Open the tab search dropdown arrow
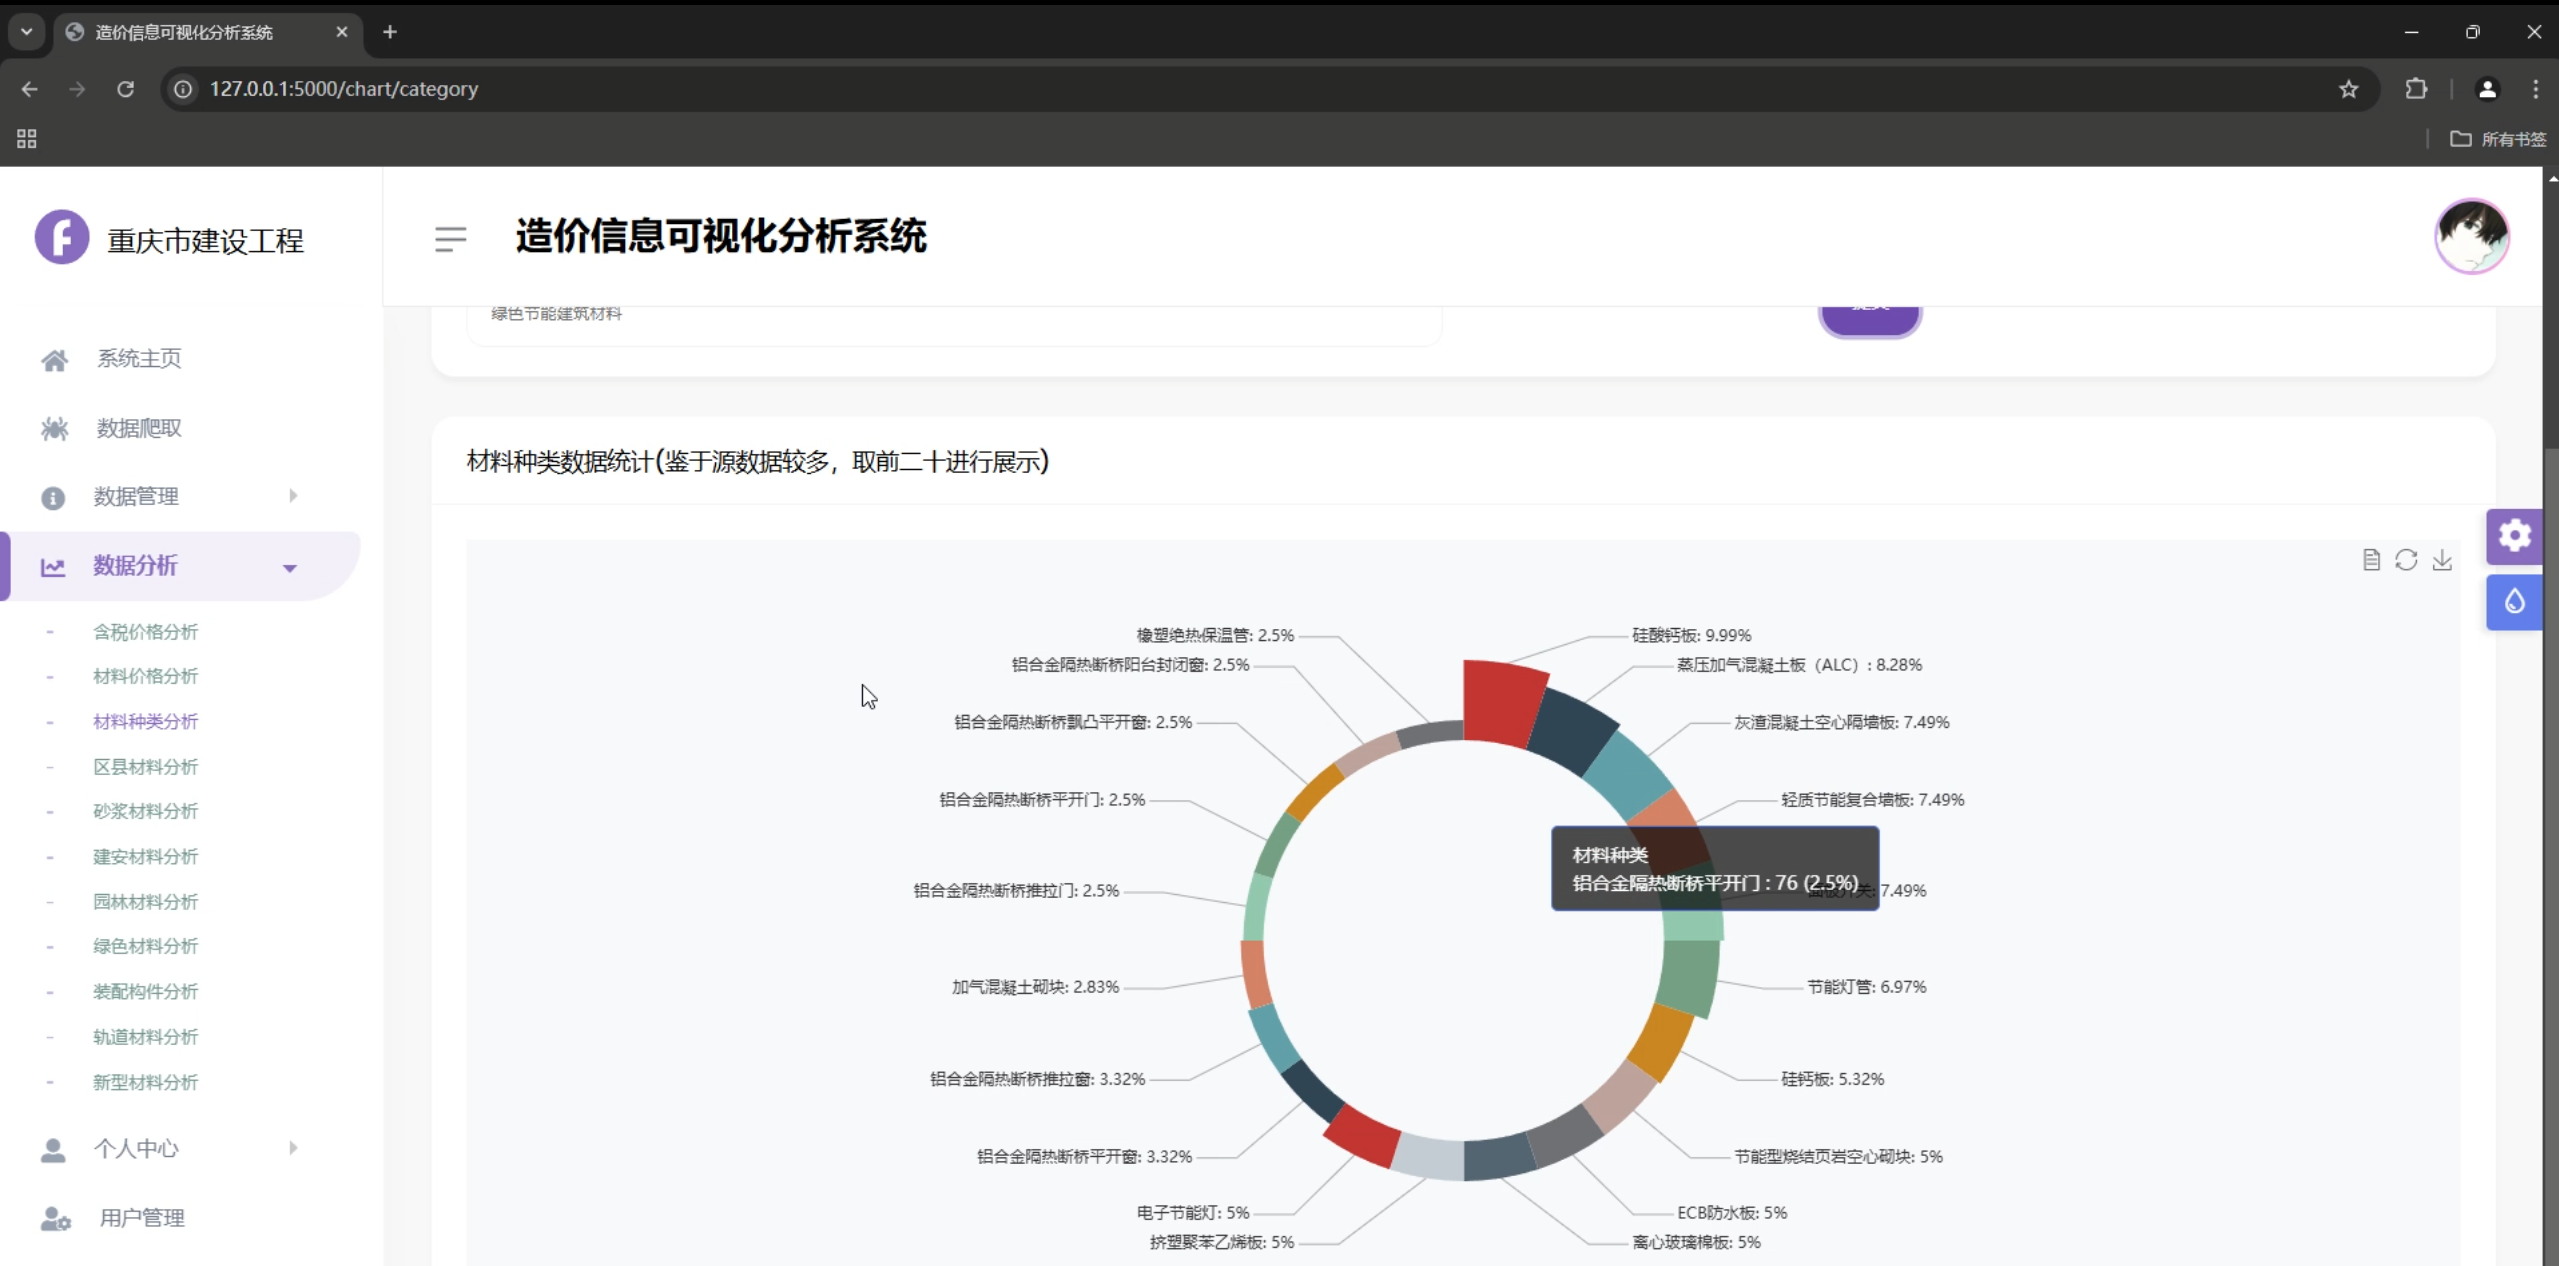This screenshot has height=1266, width=2559. tap(27, 32)
